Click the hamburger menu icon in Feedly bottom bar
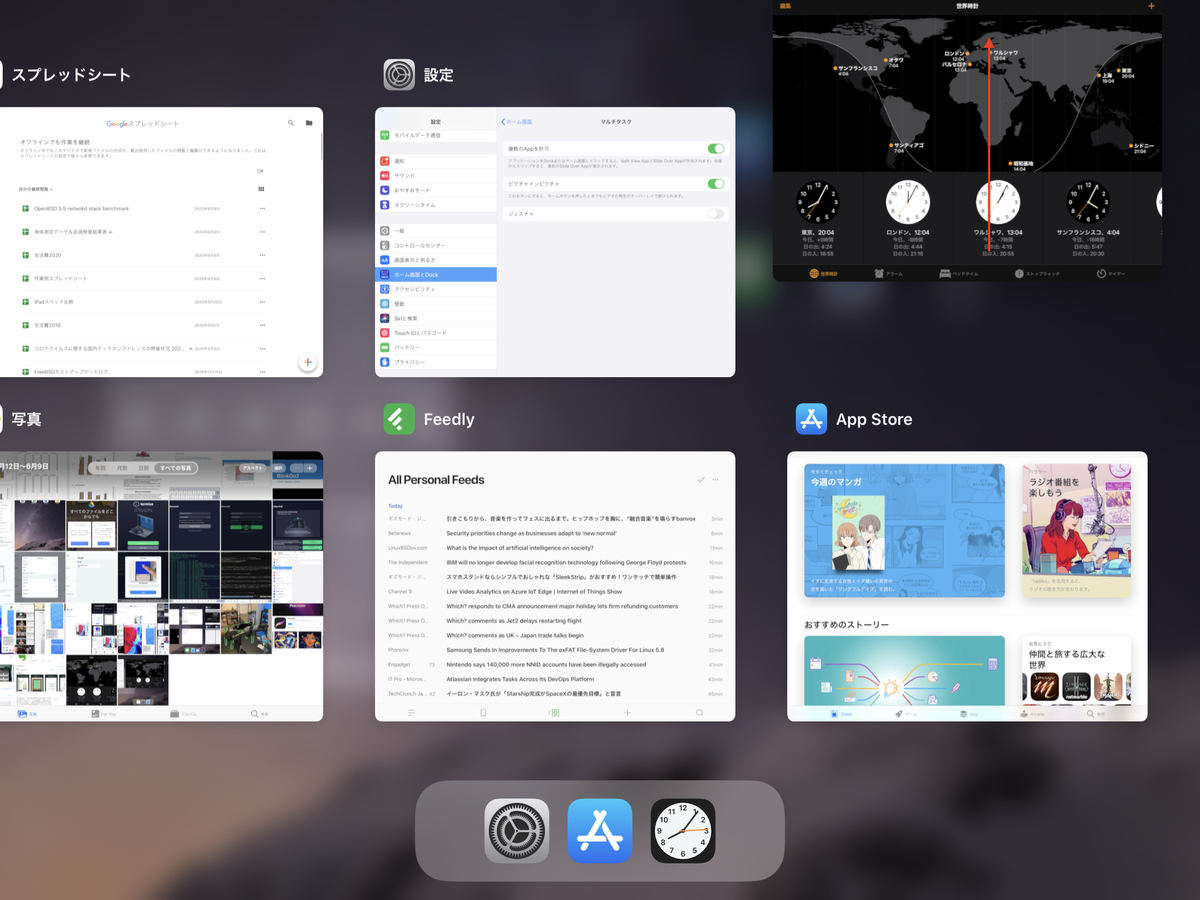 [410, 713]
